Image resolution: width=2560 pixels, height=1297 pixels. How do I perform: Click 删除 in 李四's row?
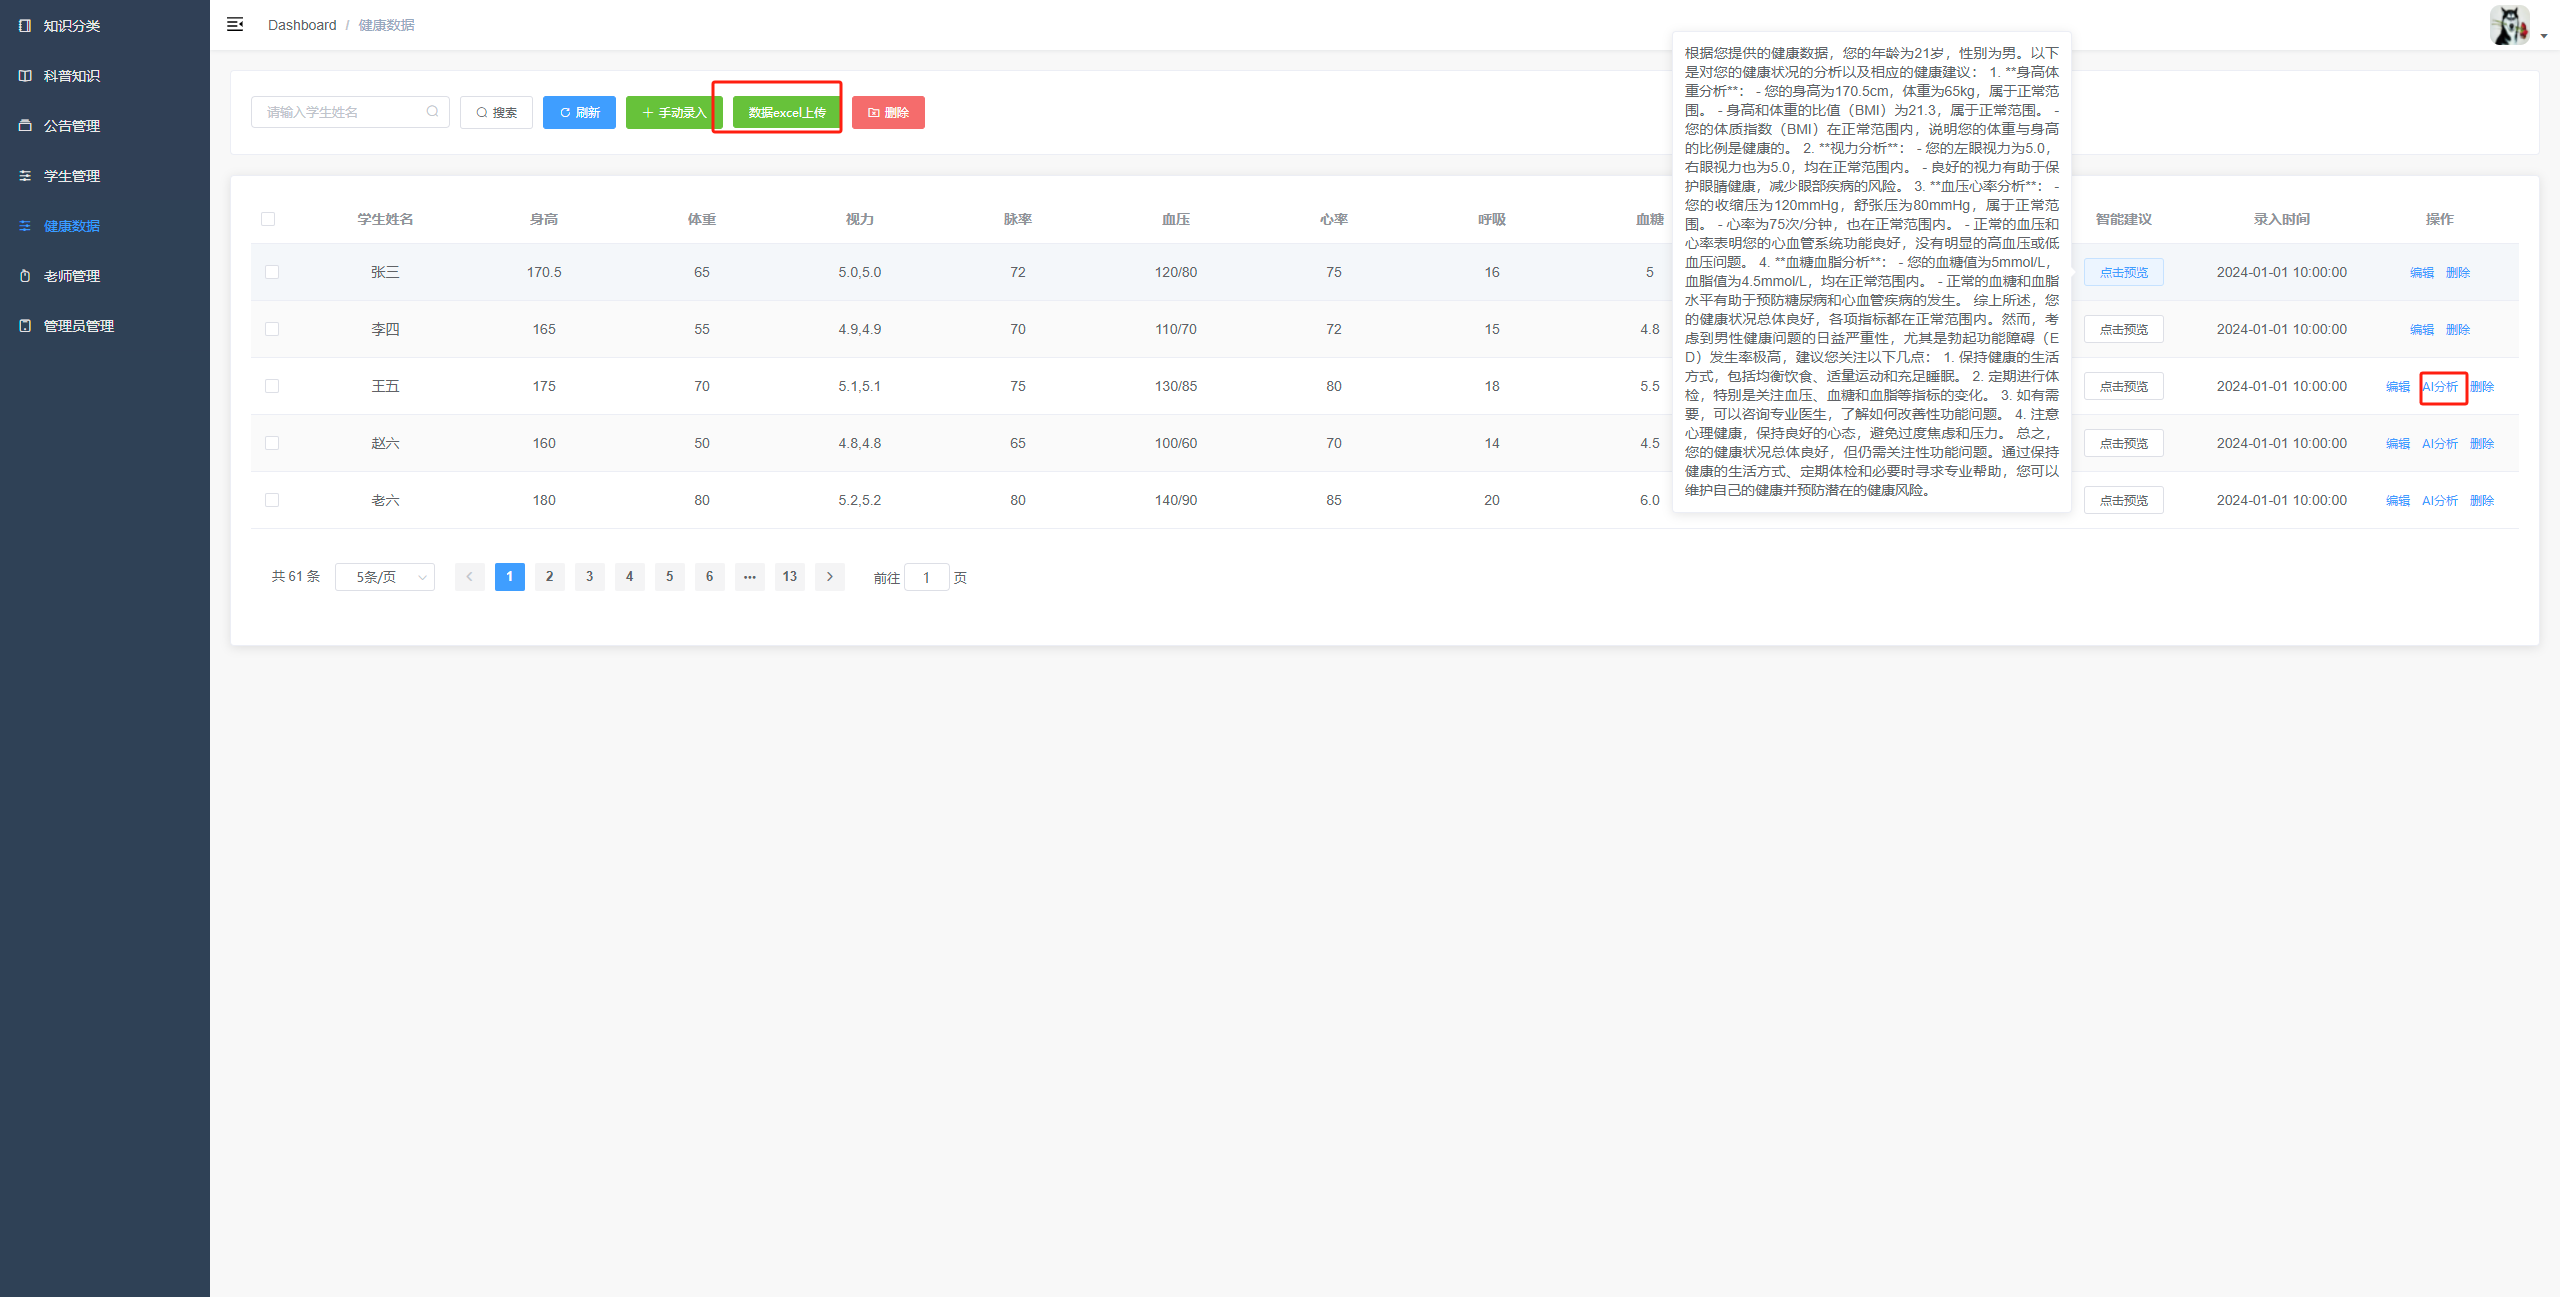[x=2458, y=329]
